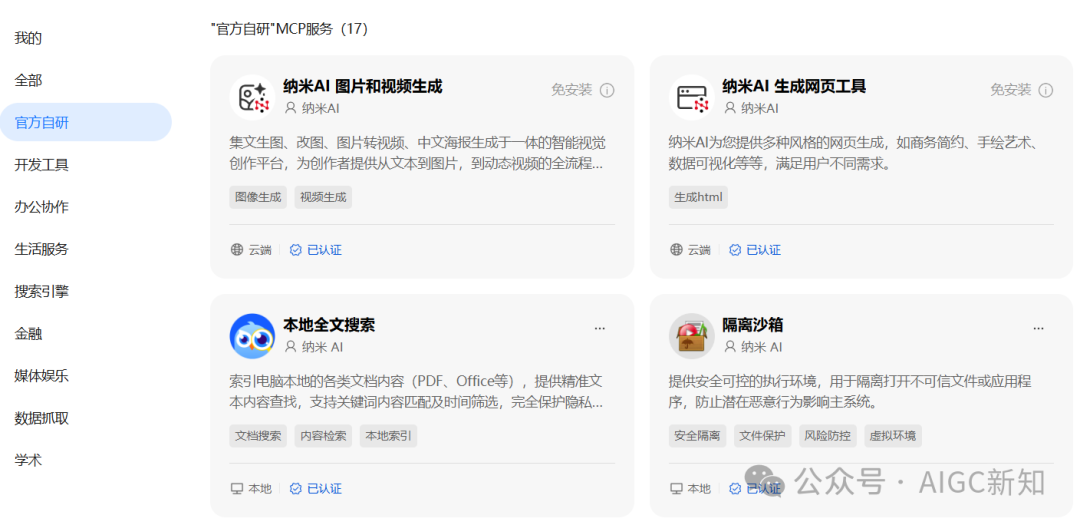Image resolution: width=1080 pixels, height=525 pixels.
Task: Open the 本地全文搜索 title
Action: 329,325
